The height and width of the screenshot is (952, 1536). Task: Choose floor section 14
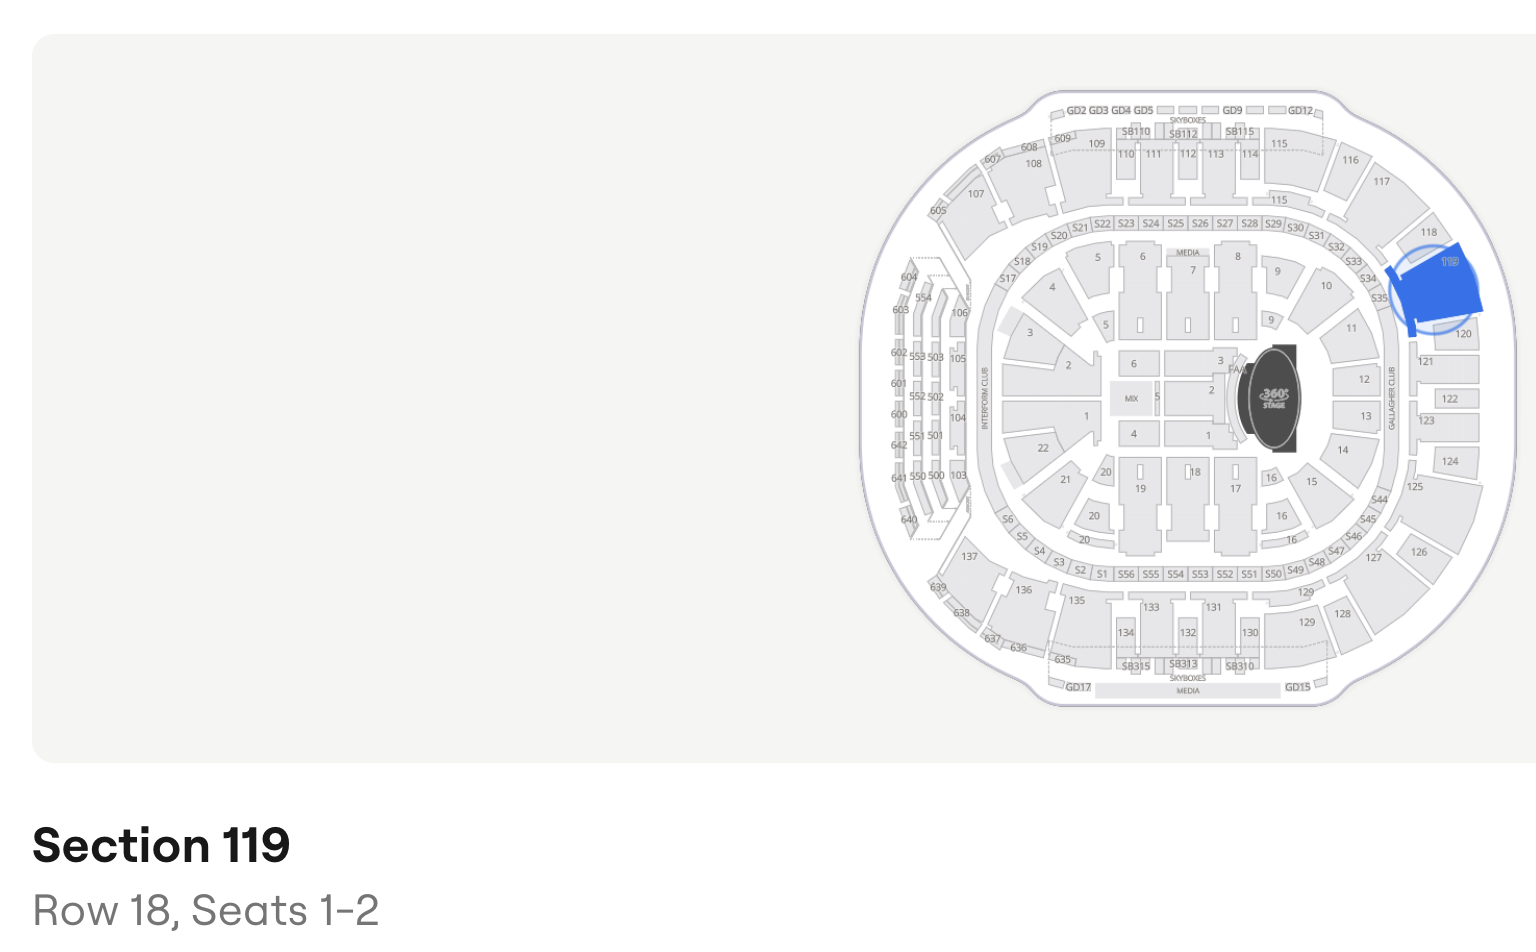coord(1343,455)
